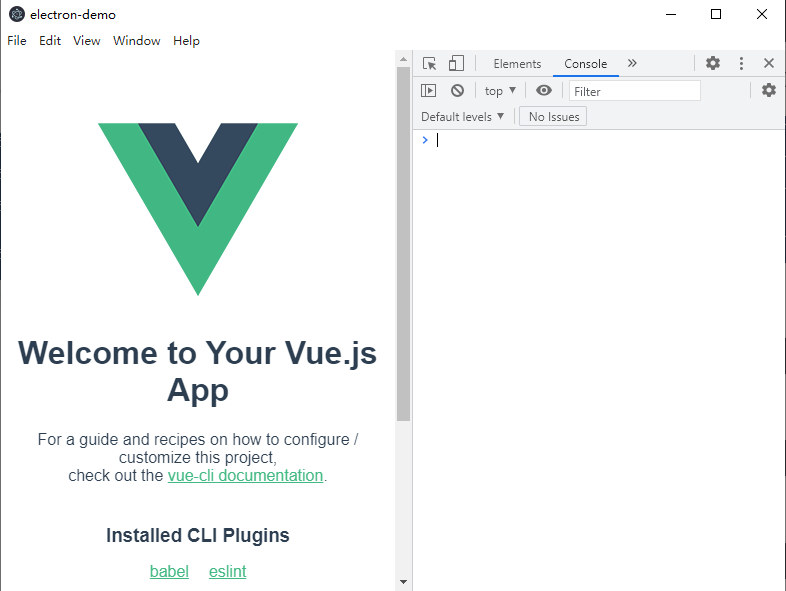The image size is (786, 591).
Task: Click the Installed CLI Plugins heading
Action: tap(198, 535)
